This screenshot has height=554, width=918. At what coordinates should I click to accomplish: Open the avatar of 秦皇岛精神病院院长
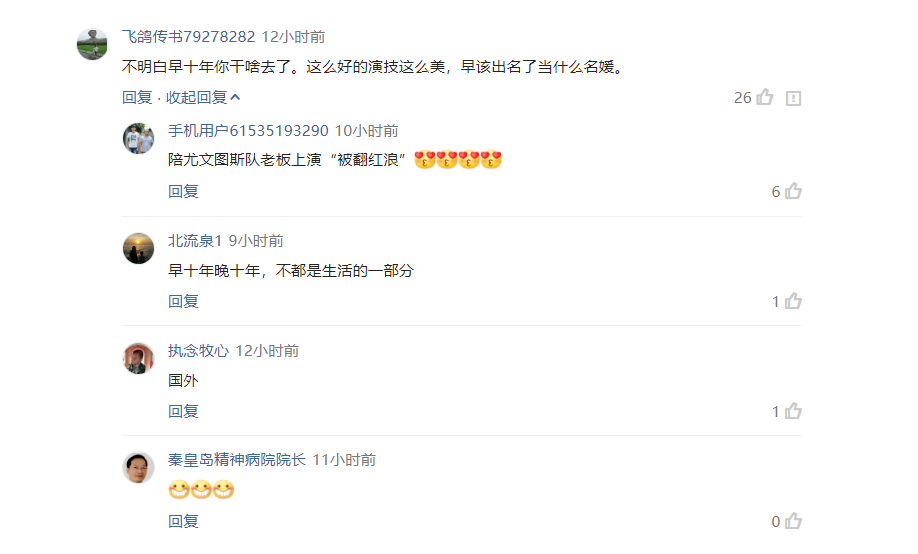coord(138,467)
